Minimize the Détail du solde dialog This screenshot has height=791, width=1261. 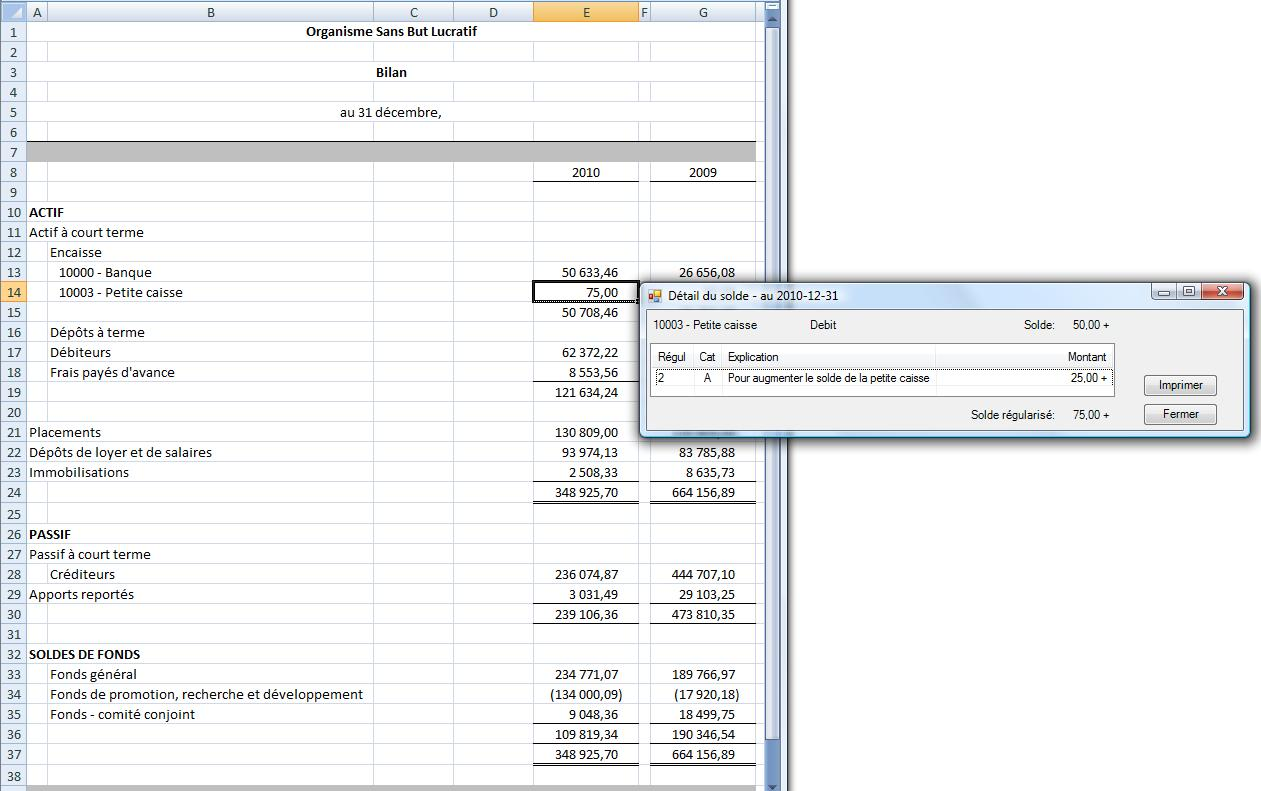1164,292
